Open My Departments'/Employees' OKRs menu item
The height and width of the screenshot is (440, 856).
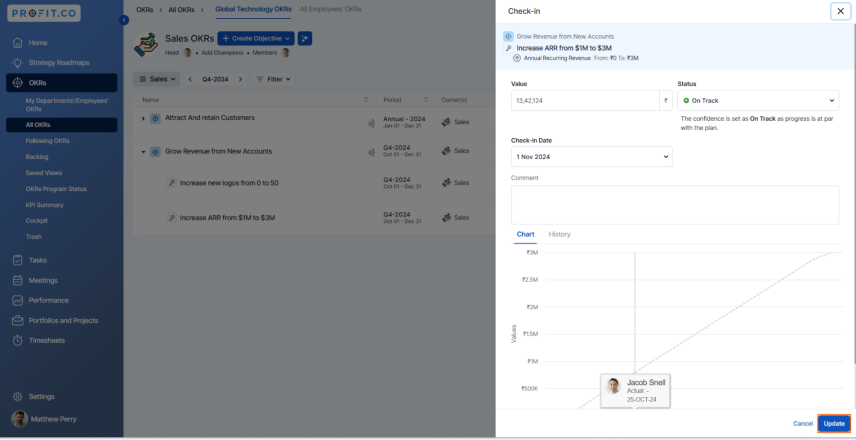[x=67, y=105]
